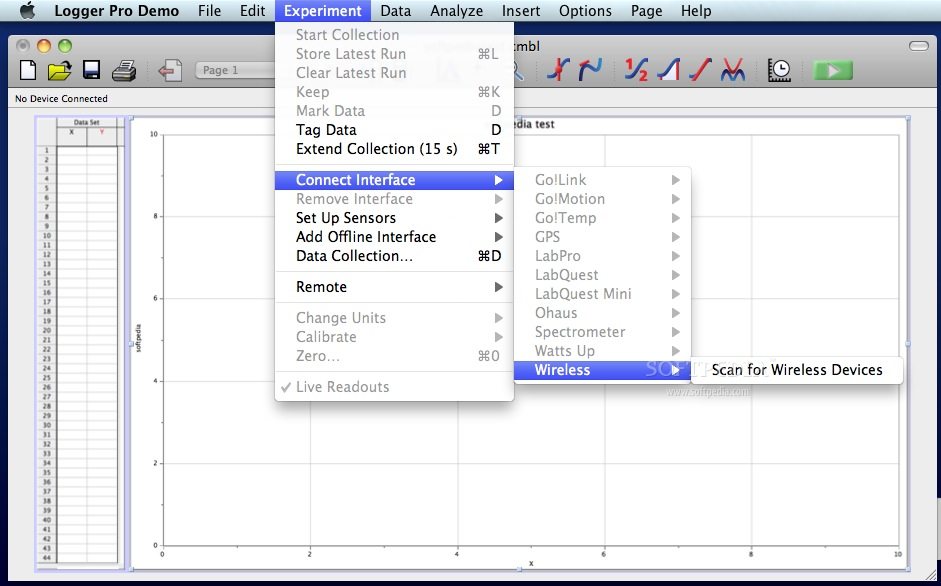The image size is (941, 586).
Task: Click the Statistics icon
Action: [x=636, y=70]
